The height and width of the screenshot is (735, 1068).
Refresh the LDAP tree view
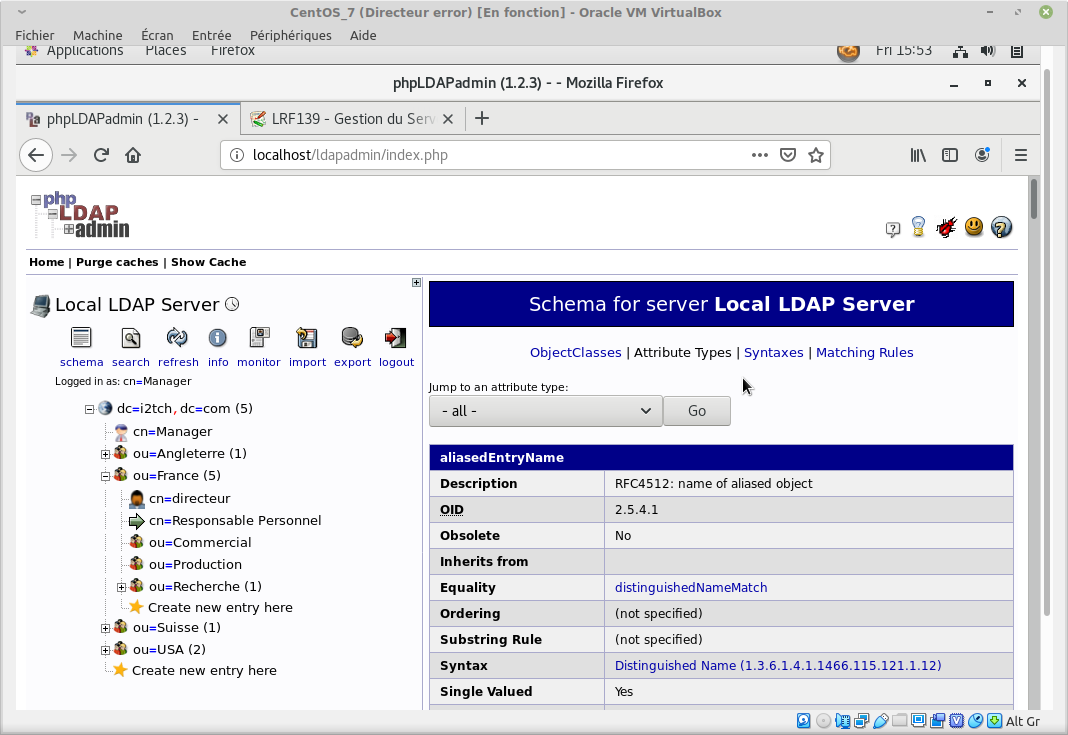(x=177, y=338)
